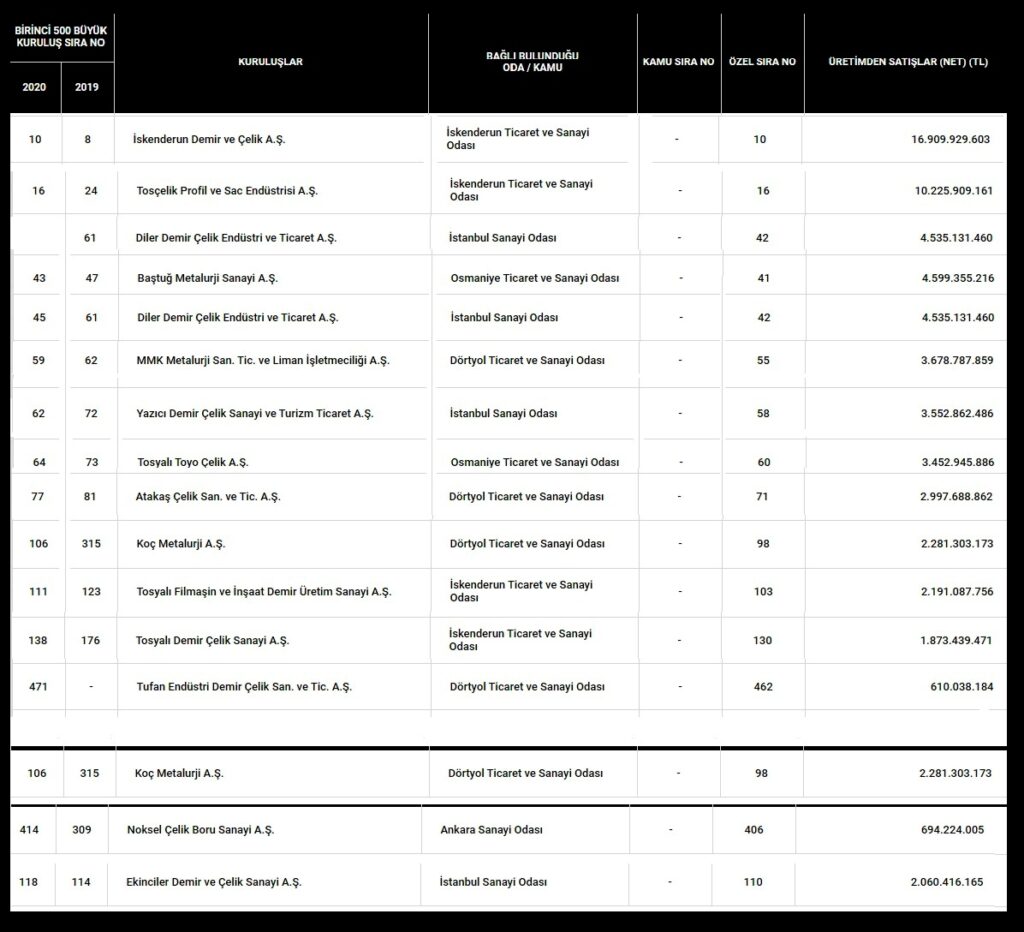Click the KAMU SIRA NO column header
Viewport: 1024px width, 932px height.
tap(678, 62)
